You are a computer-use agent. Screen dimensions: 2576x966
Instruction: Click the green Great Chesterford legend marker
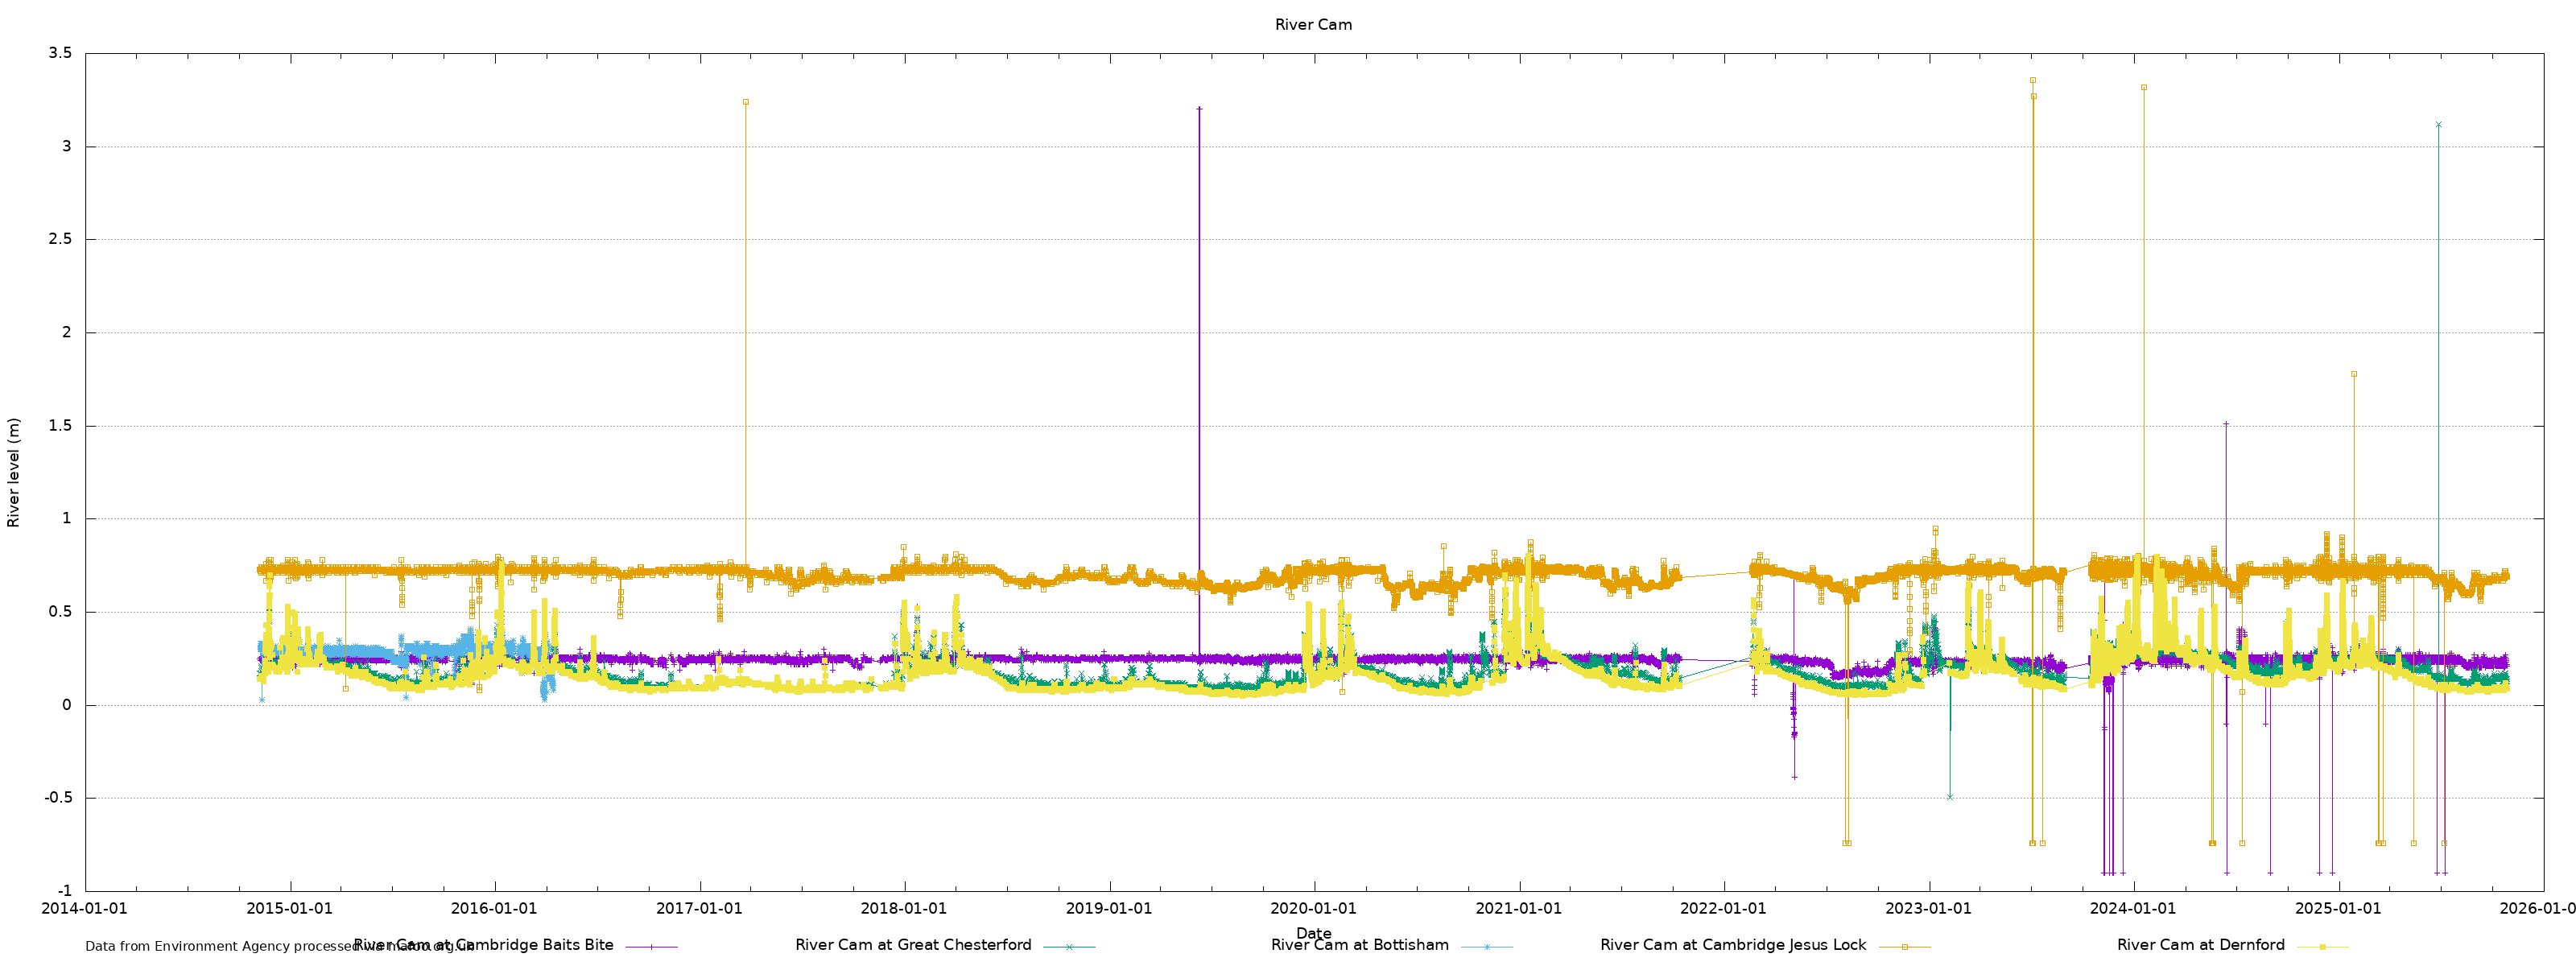click(x=1069, y=946)
